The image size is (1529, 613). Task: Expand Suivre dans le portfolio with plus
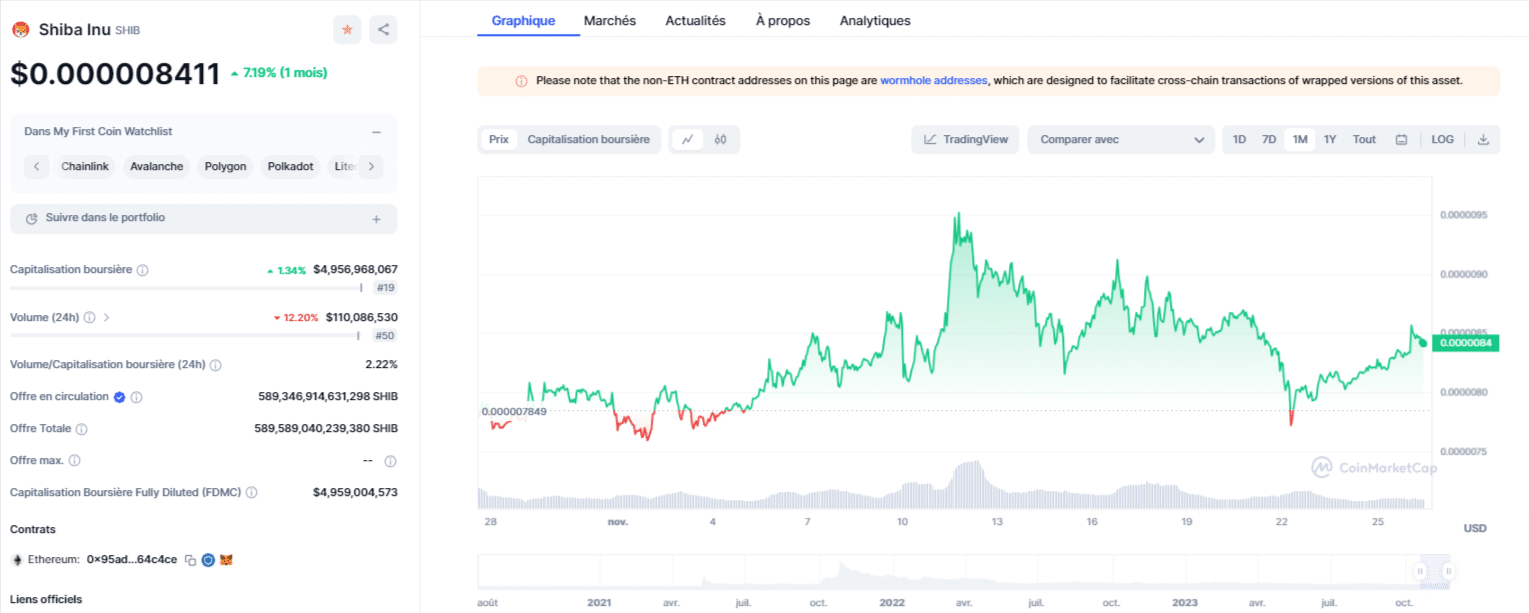click(x=376, y=219)
